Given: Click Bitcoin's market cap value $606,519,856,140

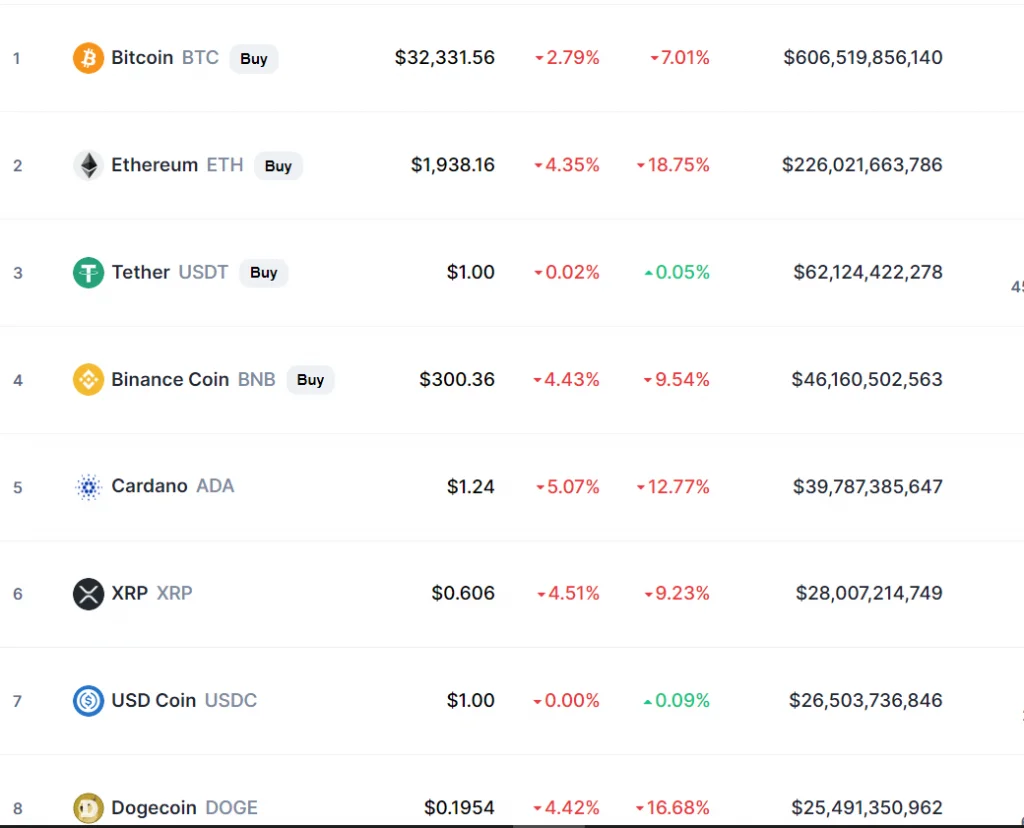Looking at the screenshot, I should tap(863, 57).
